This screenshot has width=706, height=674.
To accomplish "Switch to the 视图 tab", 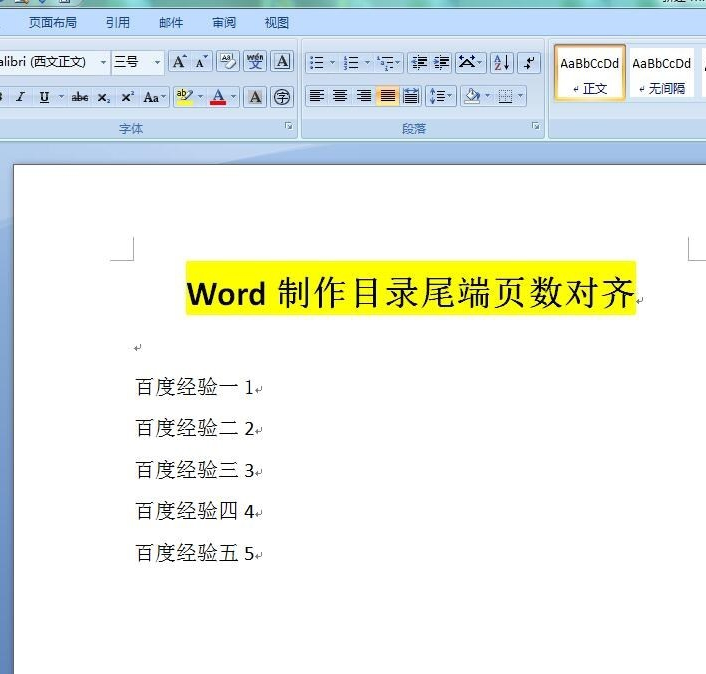I will 277,23.
